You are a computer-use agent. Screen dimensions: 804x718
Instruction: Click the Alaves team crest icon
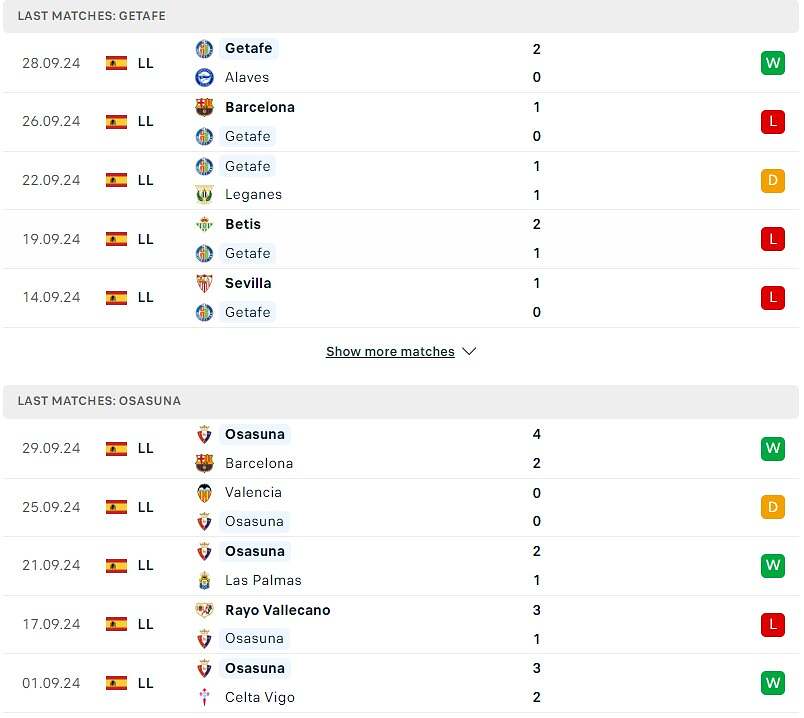pos(204,77)
